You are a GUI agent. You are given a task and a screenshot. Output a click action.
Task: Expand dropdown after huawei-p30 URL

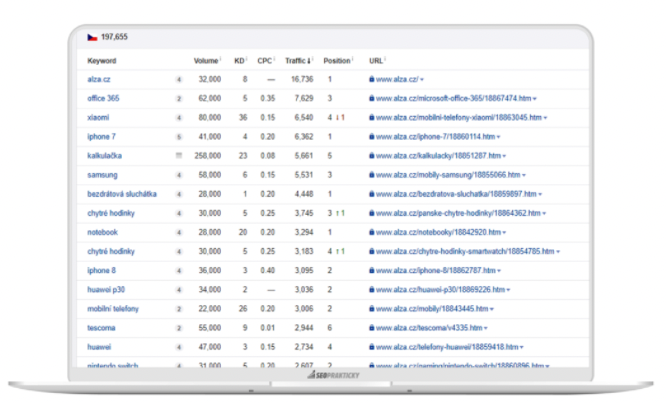point(508,290)
